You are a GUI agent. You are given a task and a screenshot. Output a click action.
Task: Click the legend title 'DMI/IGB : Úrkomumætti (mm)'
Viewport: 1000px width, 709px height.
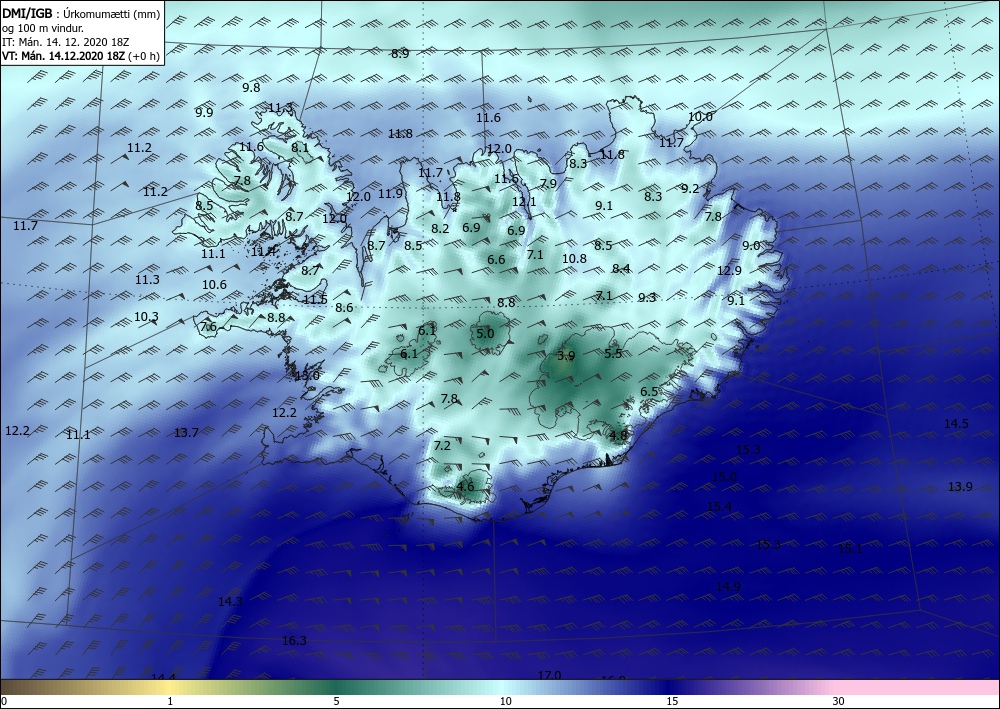point(80,15)
